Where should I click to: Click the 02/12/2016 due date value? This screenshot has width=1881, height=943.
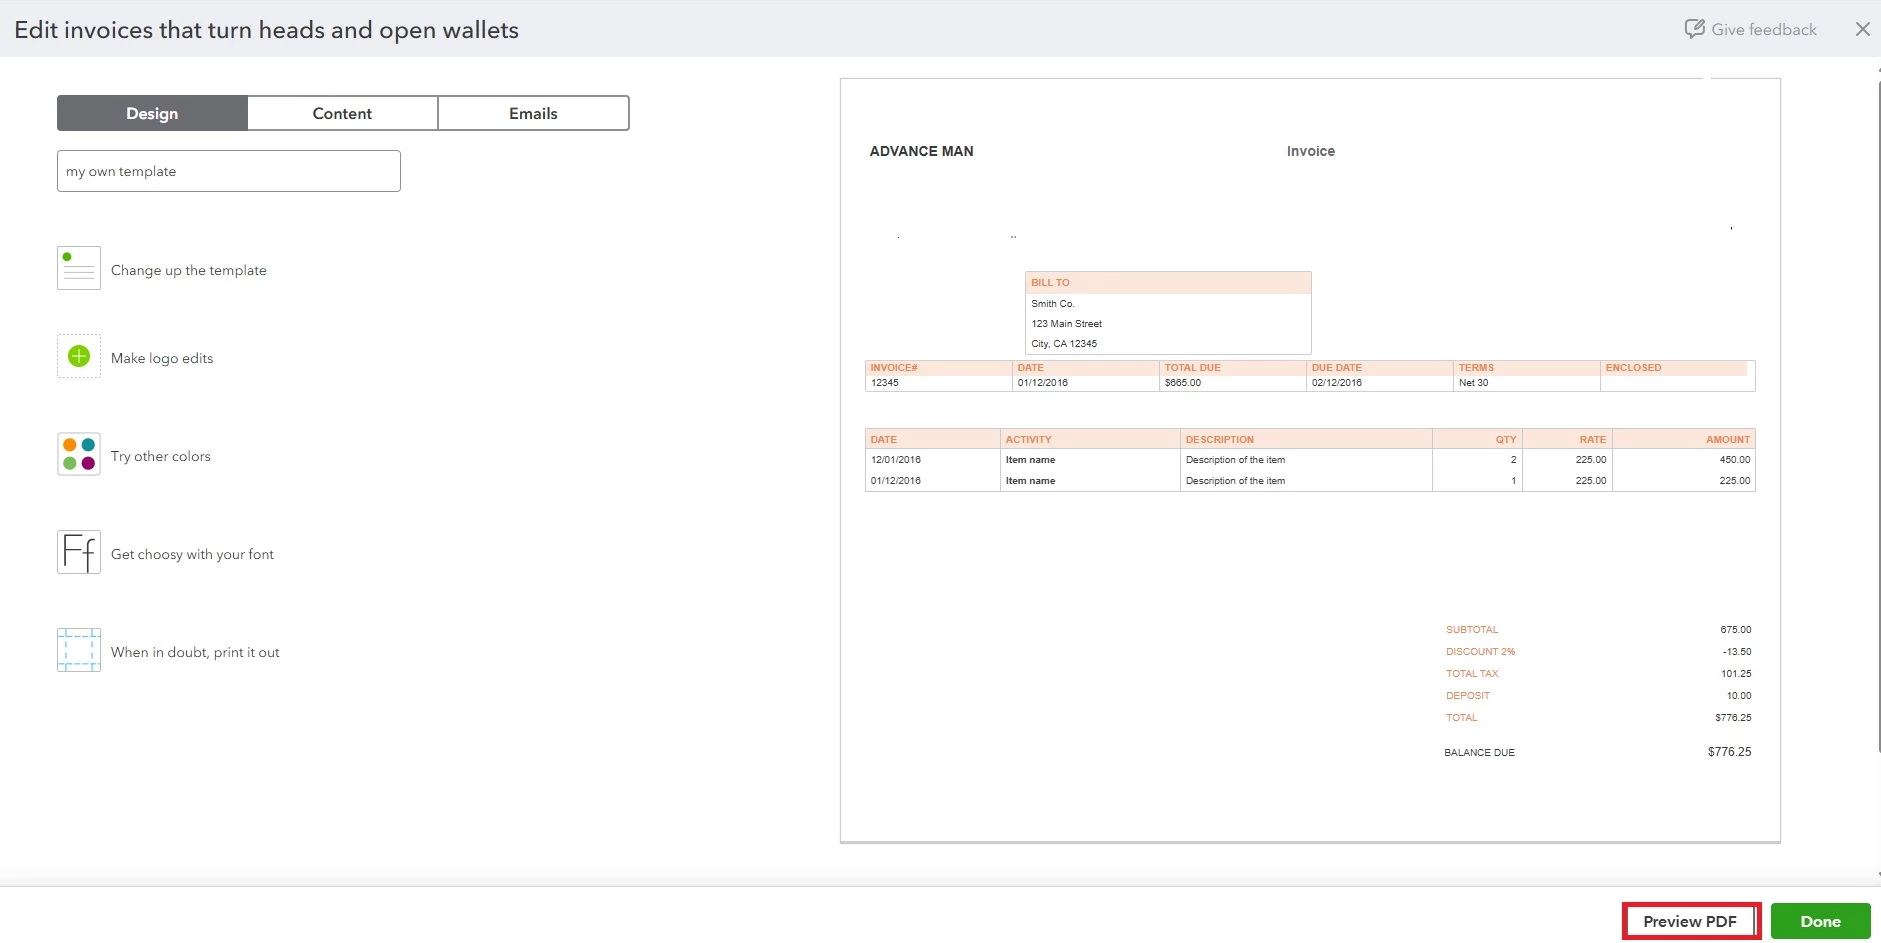point(1337,383)
